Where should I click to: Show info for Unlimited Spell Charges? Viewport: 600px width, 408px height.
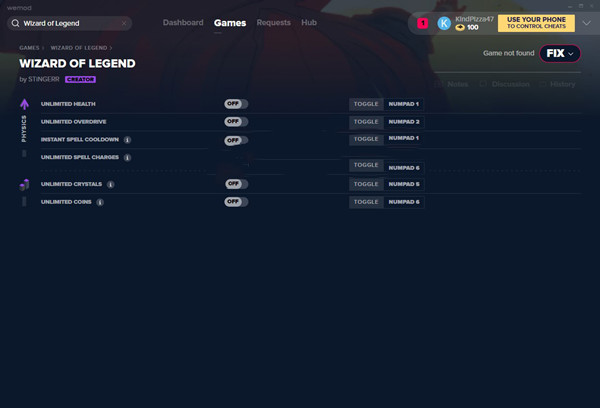point(127,157)
